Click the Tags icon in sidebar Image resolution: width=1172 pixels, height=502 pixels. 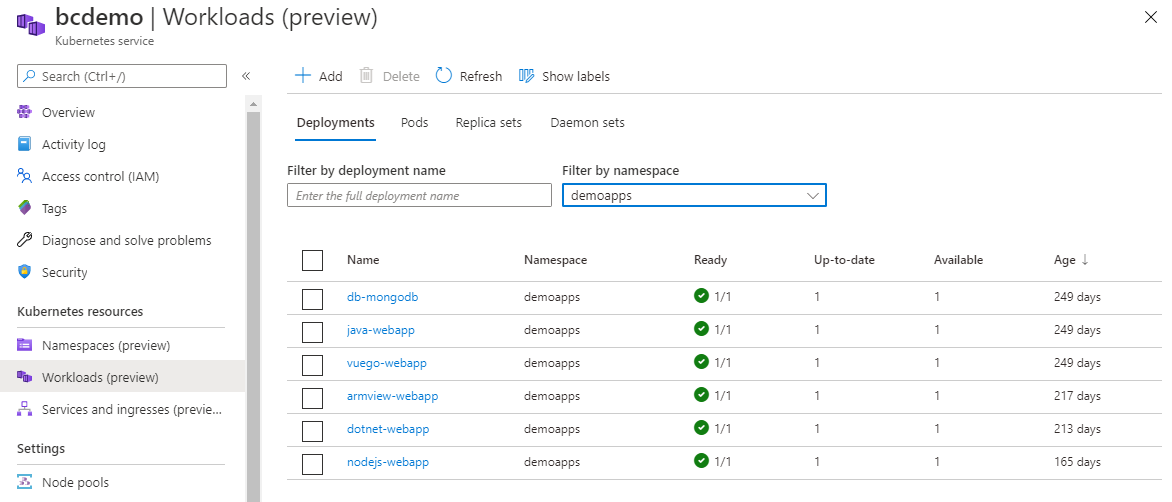(25, 208)
